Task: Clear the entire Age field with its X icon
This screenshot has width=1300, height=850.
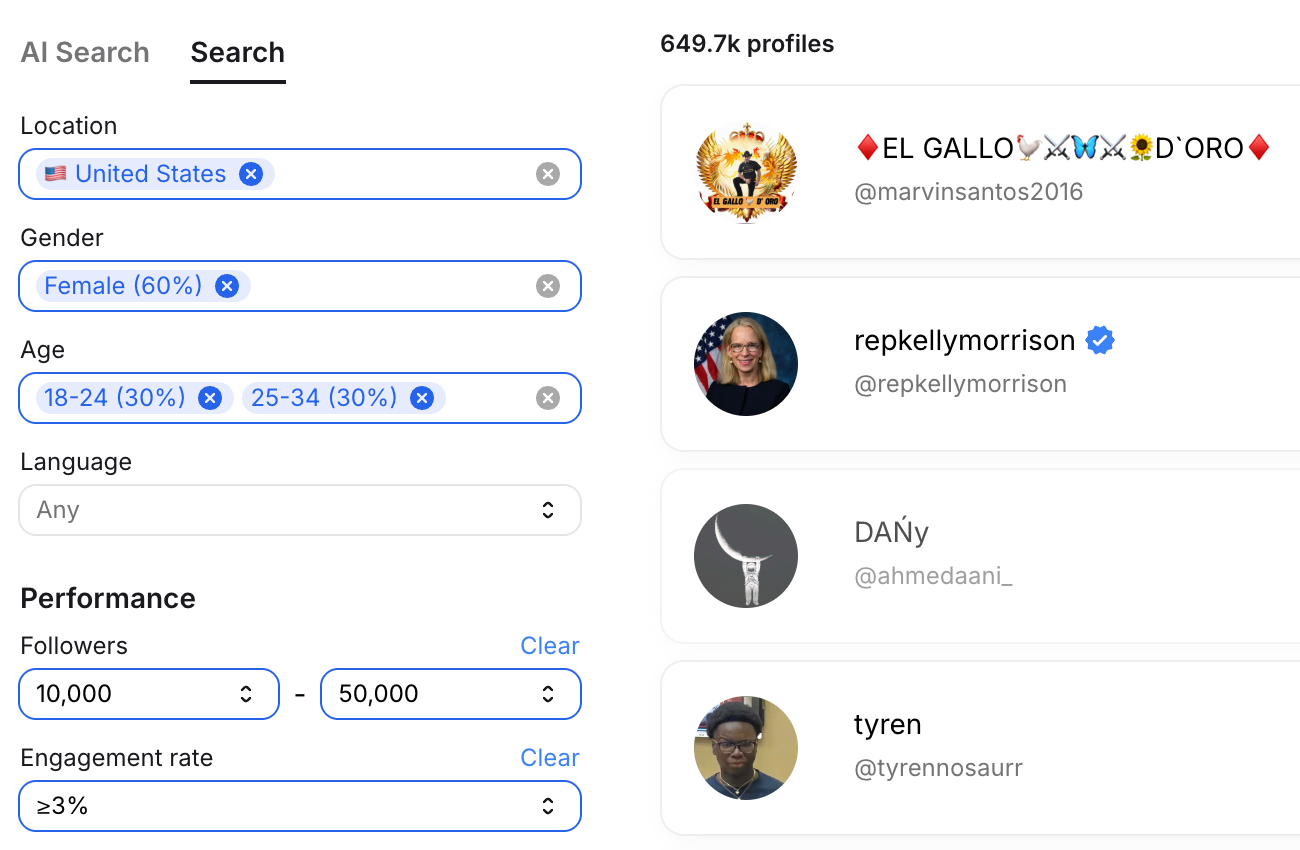Action: click(x=548, y=398)
